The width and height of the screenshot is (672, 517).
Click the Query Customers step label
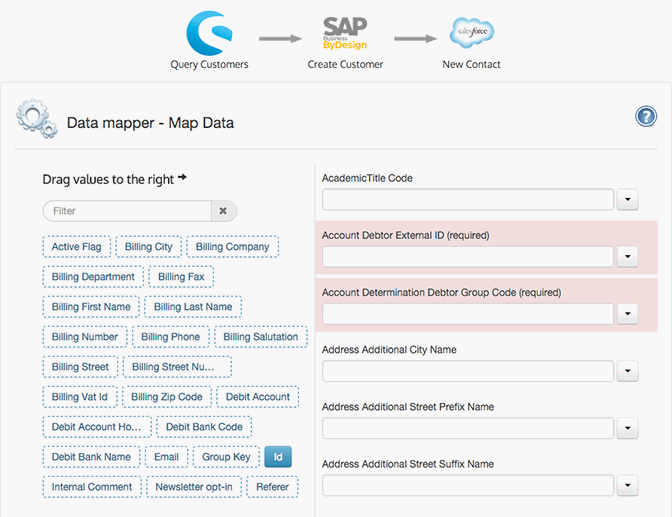pyautogui.click(x=209, y=64)
